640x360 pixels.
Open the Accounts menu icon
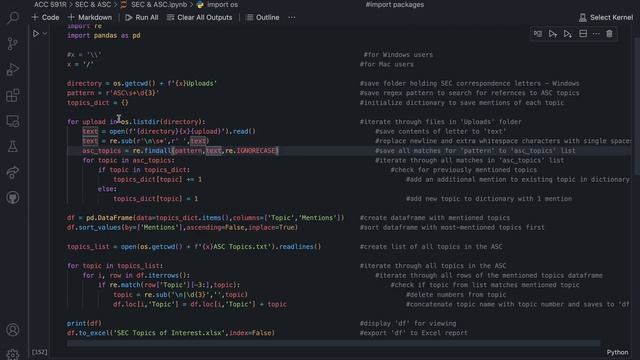coord(13,329)
